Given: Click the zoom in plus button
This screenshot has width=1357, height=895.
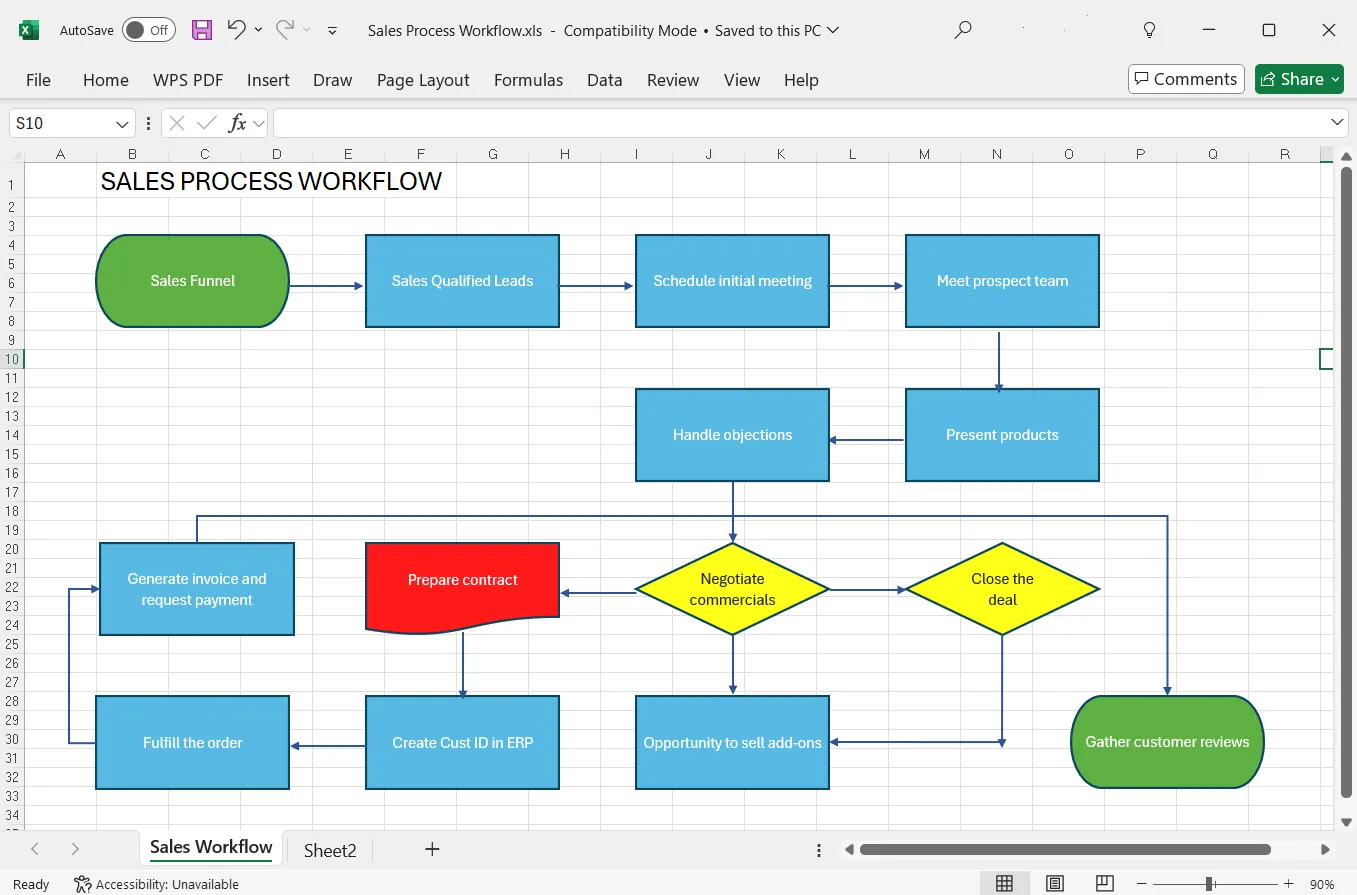Looking at the screenshot, I should [1289, 884].
